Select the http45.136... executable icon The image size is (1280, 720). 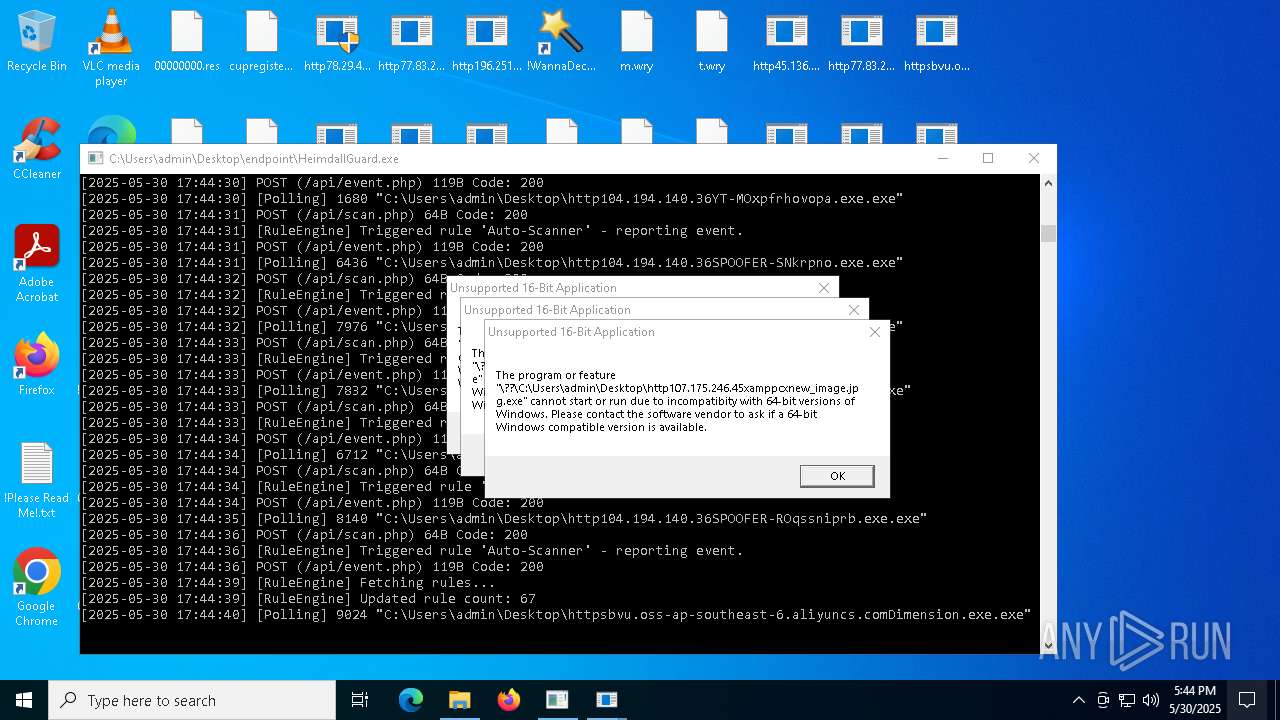786,42
